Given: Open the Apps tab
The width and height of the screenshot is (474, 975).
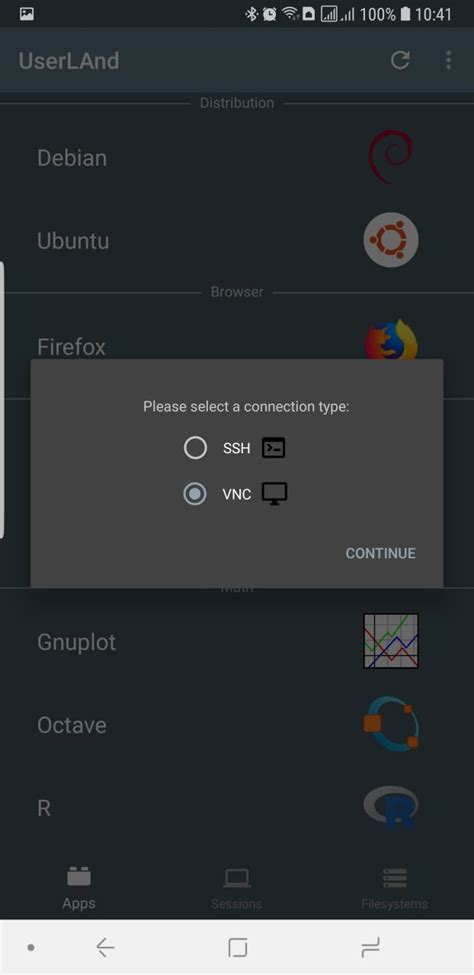Looking at the screenshot, I should click(x=79, y=889).
